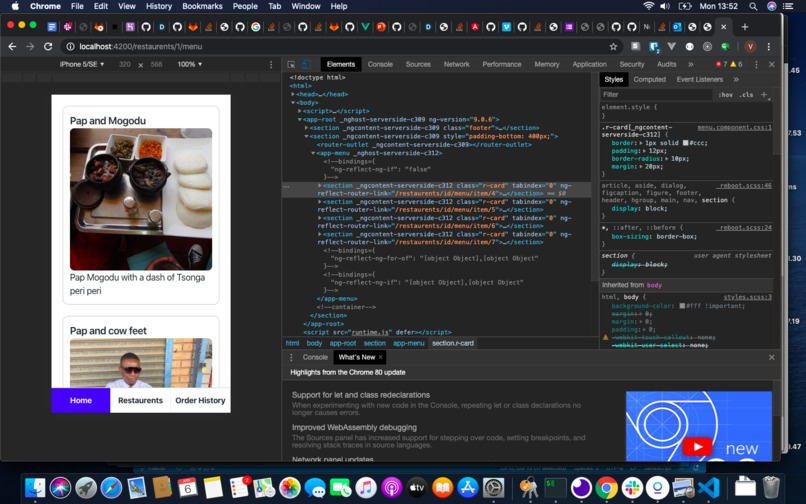Viewport: 806px width, 504px height.
Task: Open the _reboot.scss:46 source link
Action: click(744, 185)
